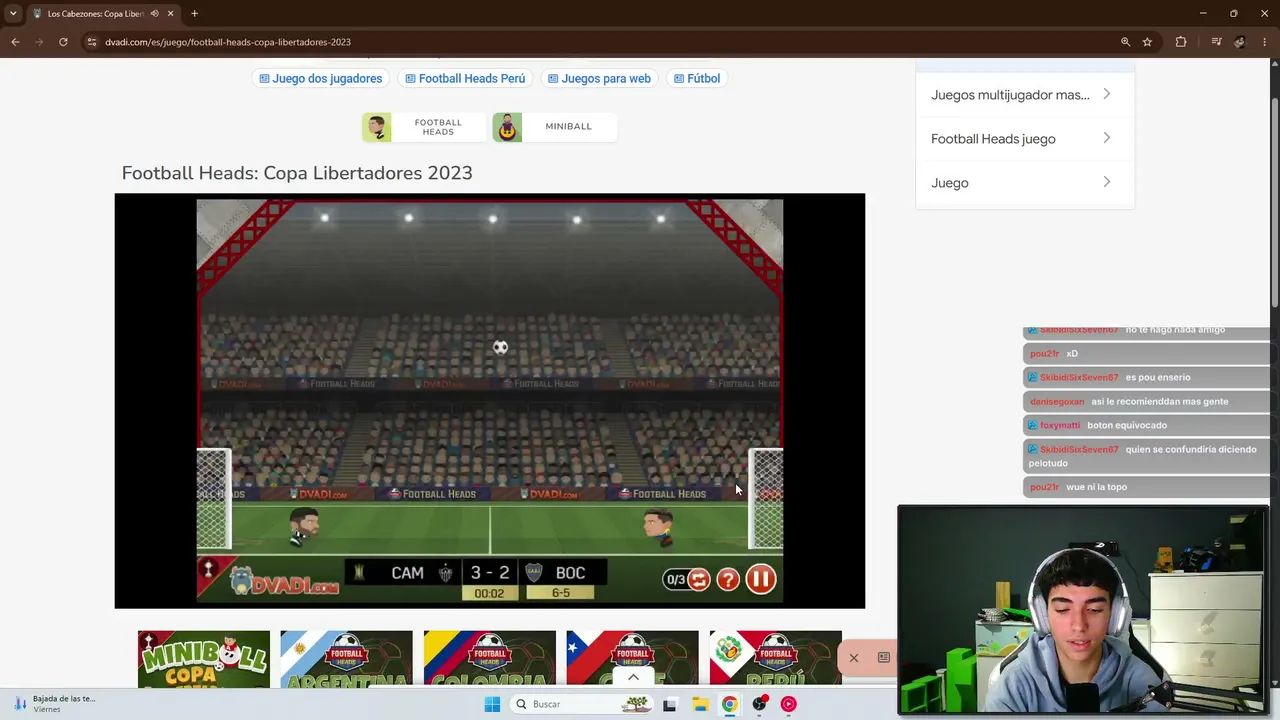The width and height of the screenshot is (1280, 720).
Task: Open Football Heads Chile thumbnail
Action: tap(632, 659)
